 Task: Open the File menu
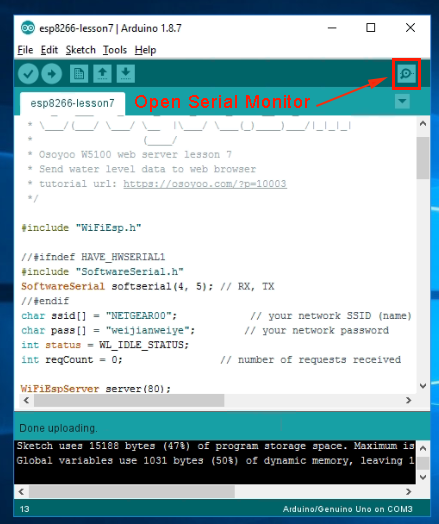(25, 50)
